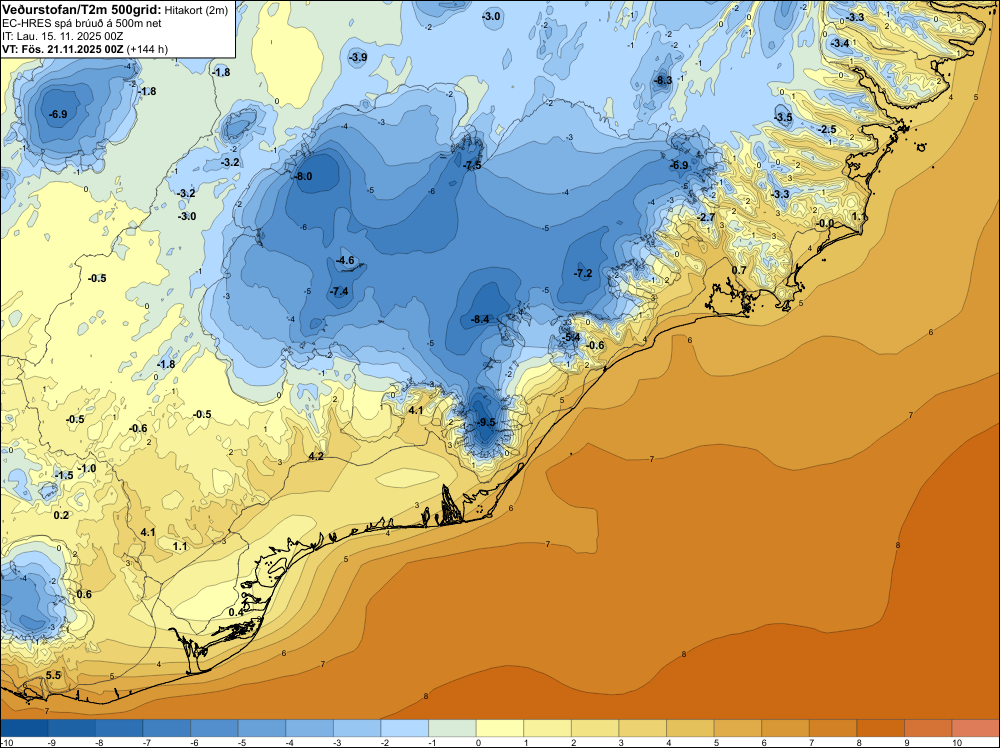Click the -3.4 temperature label
Image resolution: width=1000 pixels, height=748 pixels.
[840, 43]
